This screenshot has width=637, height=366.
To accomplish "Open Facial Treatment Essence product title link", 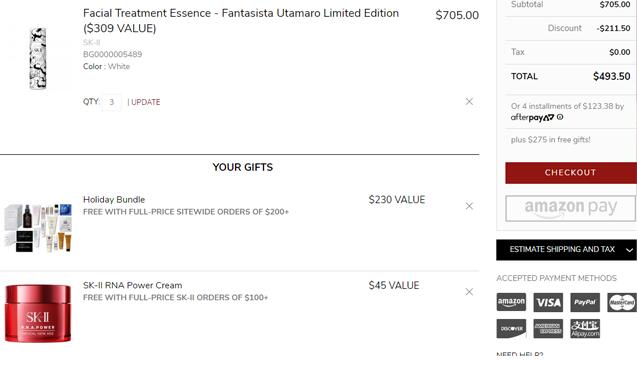I will click(241, 21).
